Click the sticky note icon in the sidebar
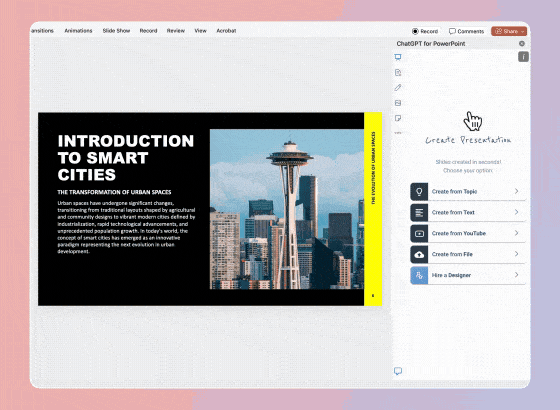Image resolution: width=560 pixels, height=410 pixels. pyautogui.click(x=398, y=118)
